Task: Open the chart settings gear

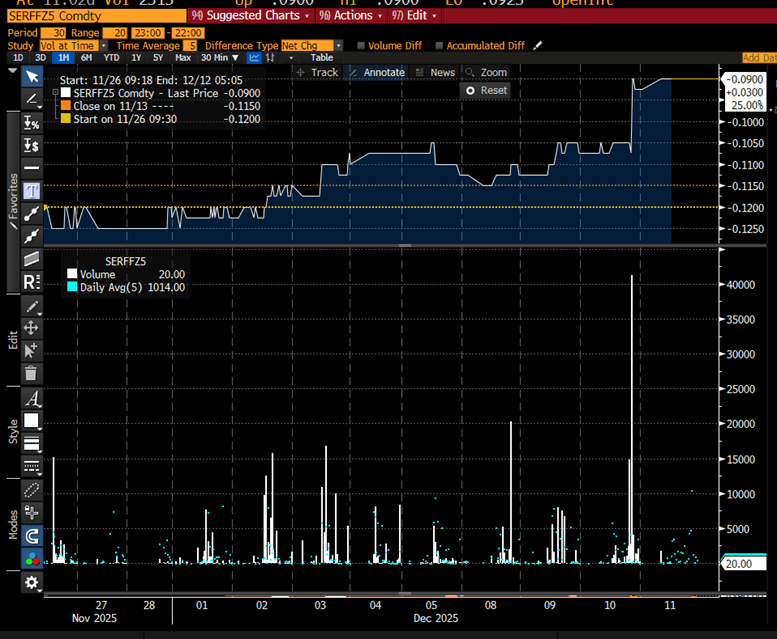Action: pyautogui.click(x=31, y=582)
